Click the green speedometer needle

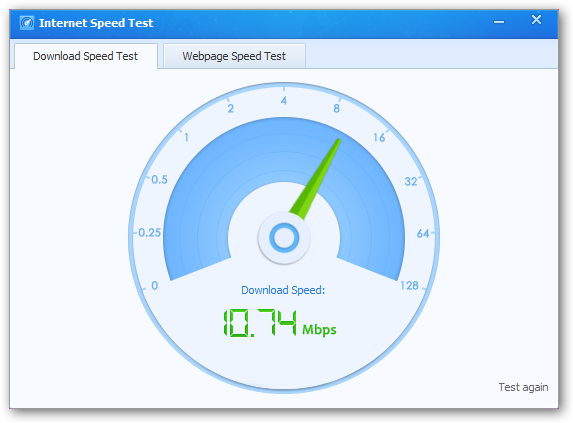(x=316, y=179)
